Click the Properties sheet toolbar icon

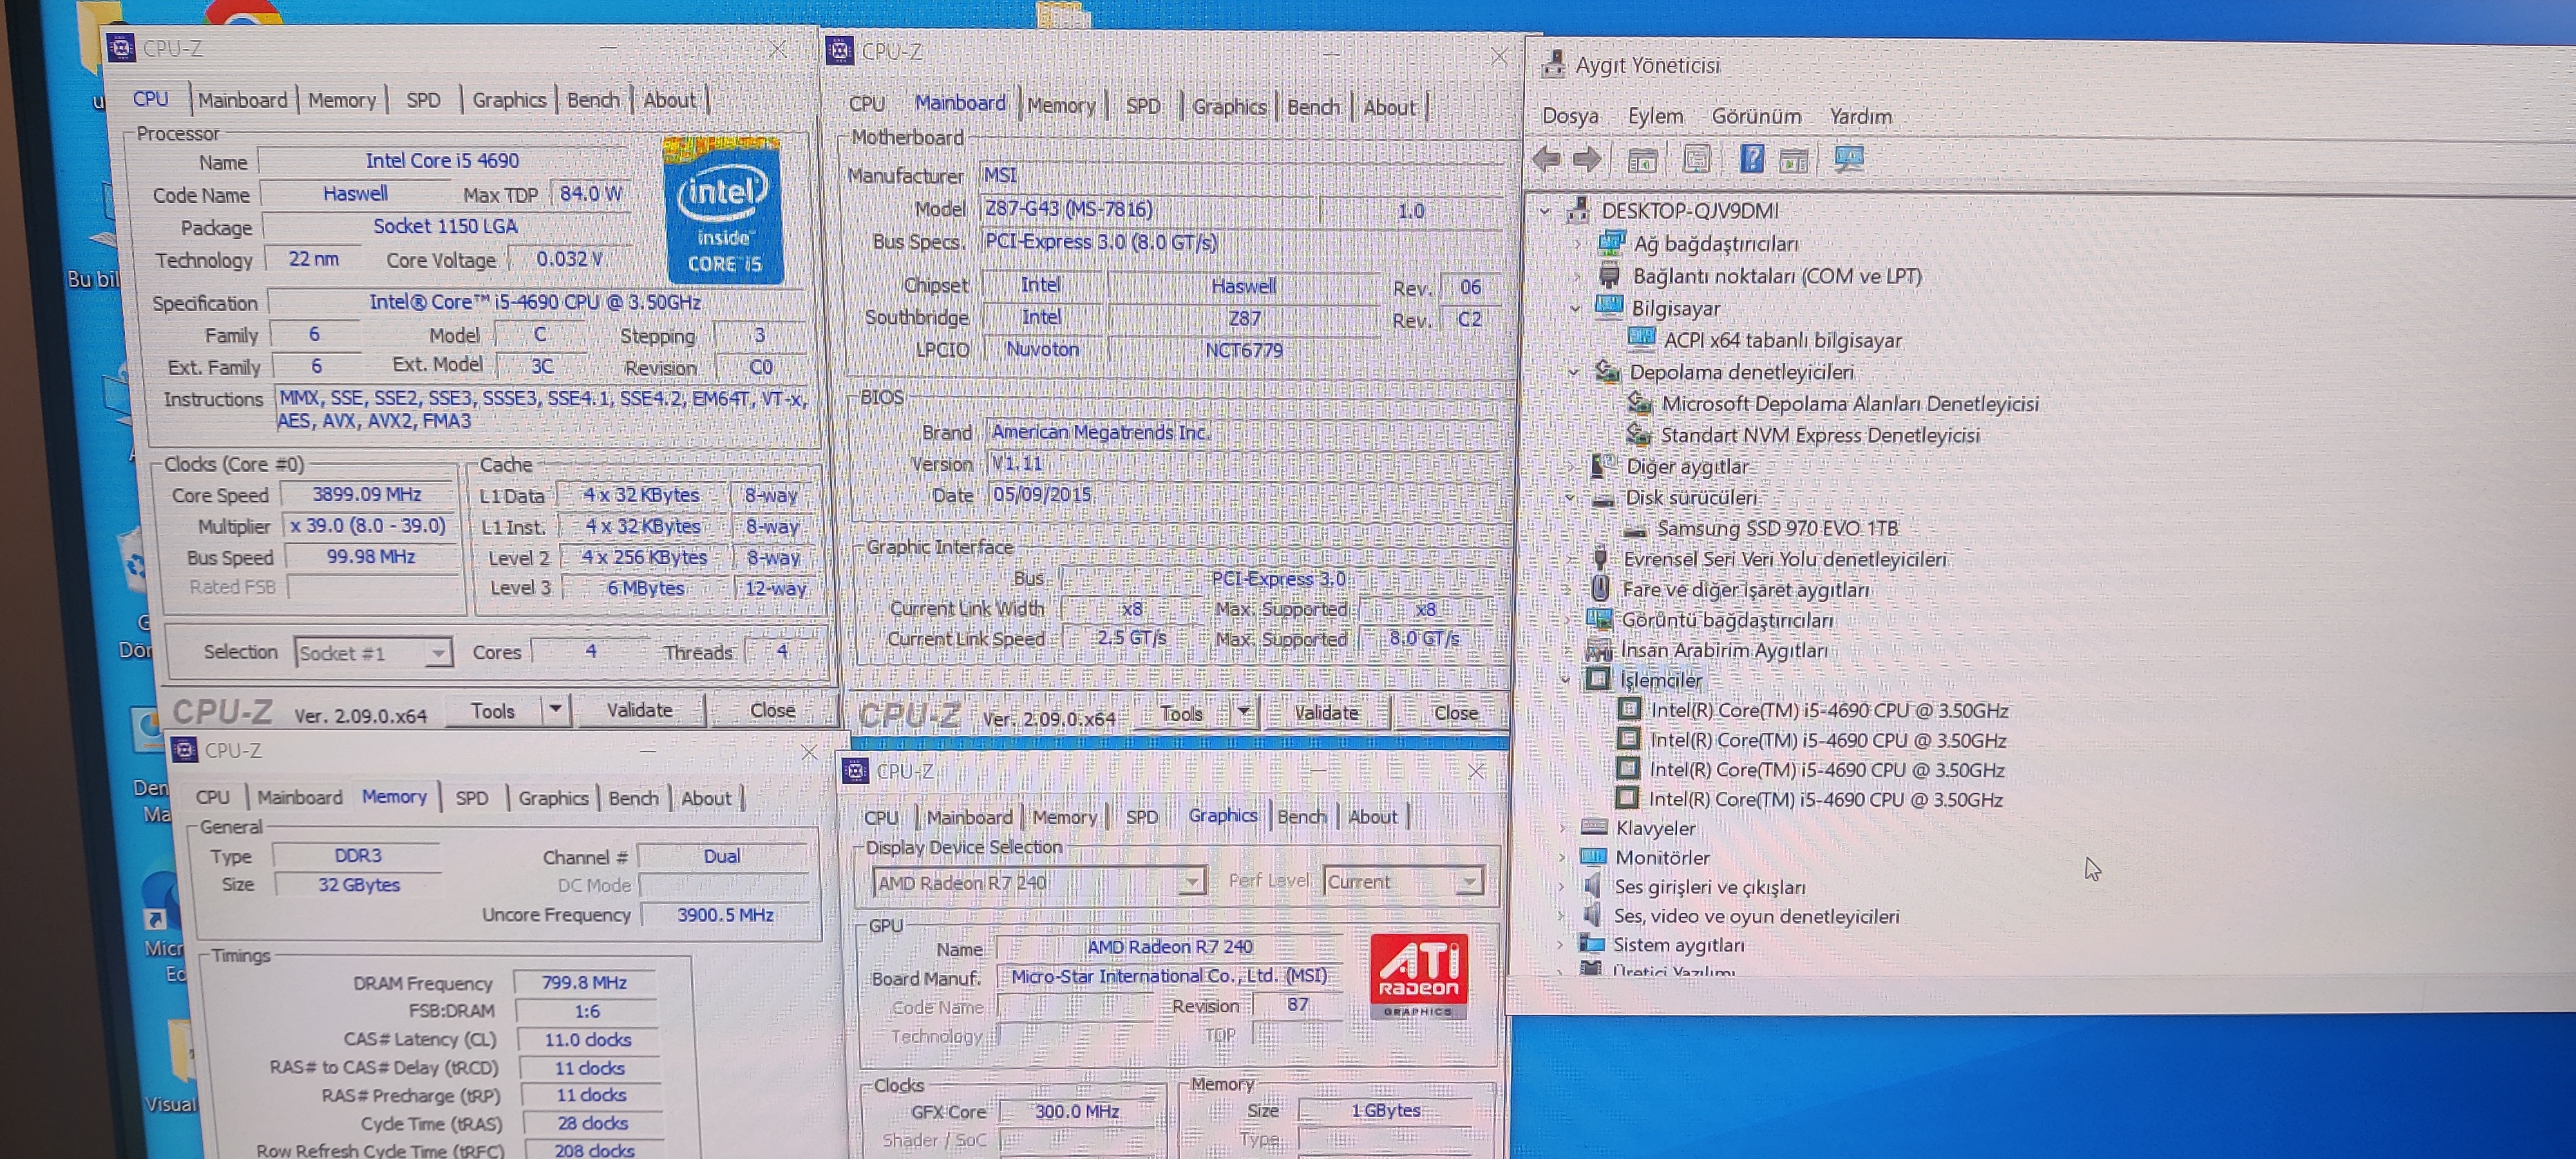coord(1696,159)
